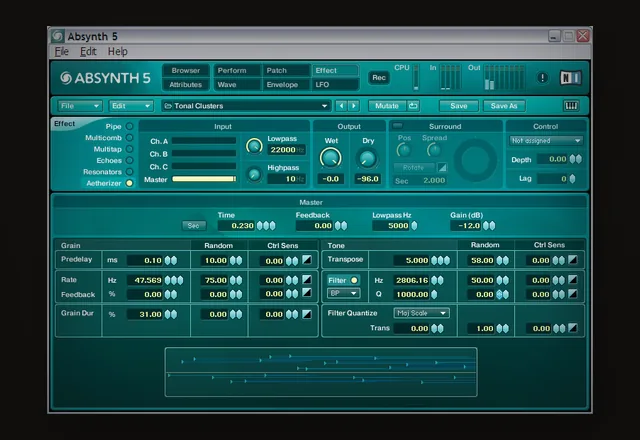Click the exclamation panic icon
640x440 pixels.
pos(542,78)
